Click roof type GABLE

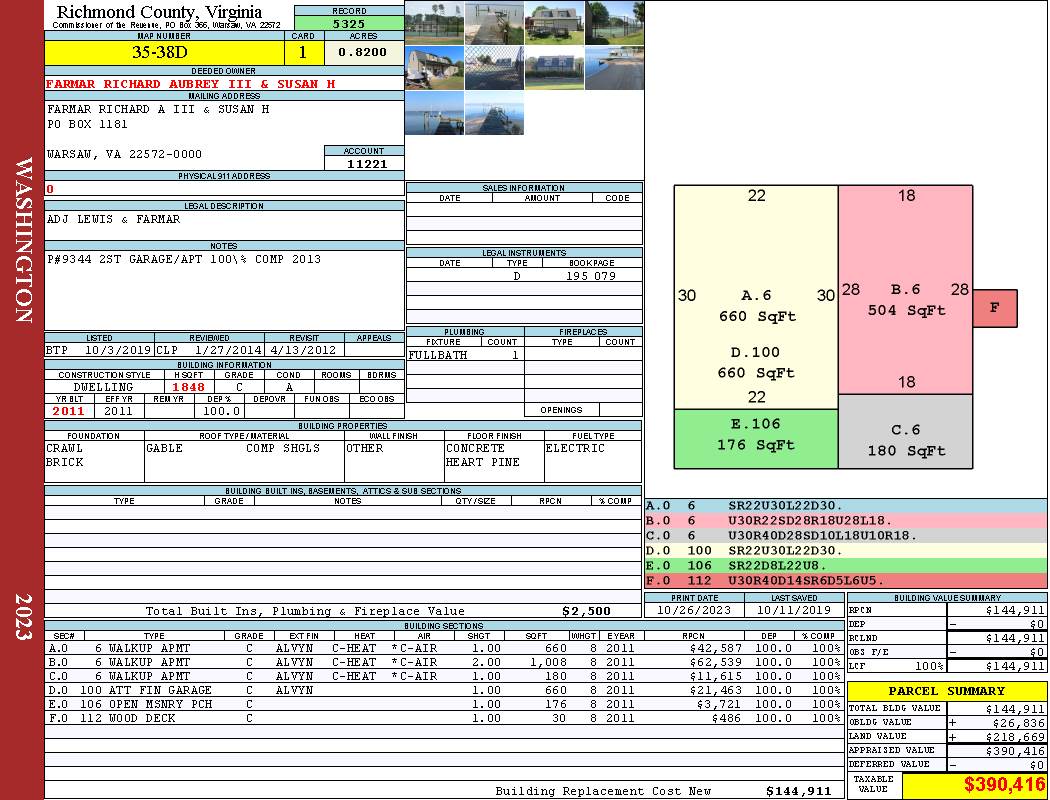tap(164, 448)
